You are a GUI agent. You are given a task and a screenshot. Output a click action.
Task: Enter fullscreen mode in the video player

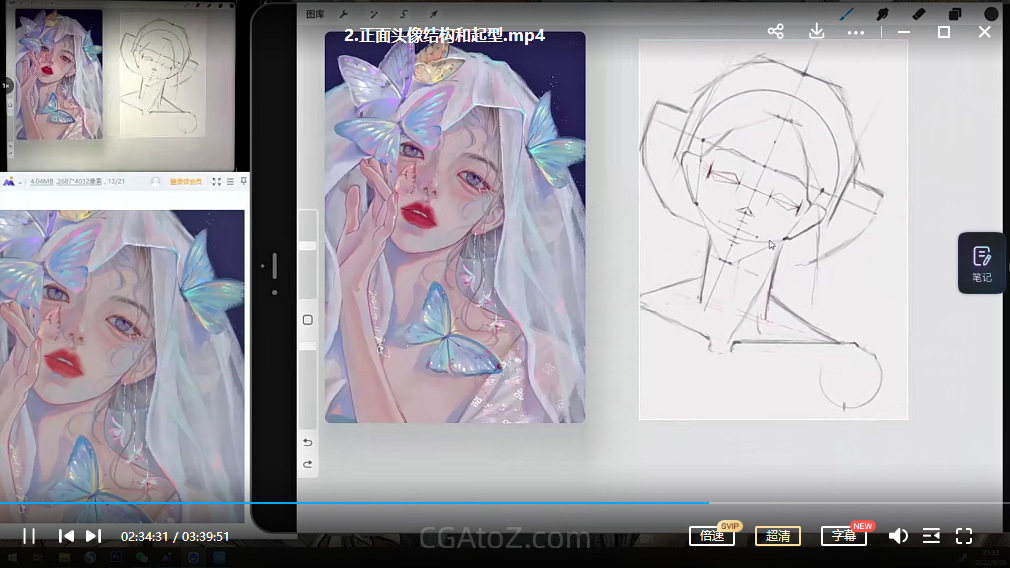[964, 536]
